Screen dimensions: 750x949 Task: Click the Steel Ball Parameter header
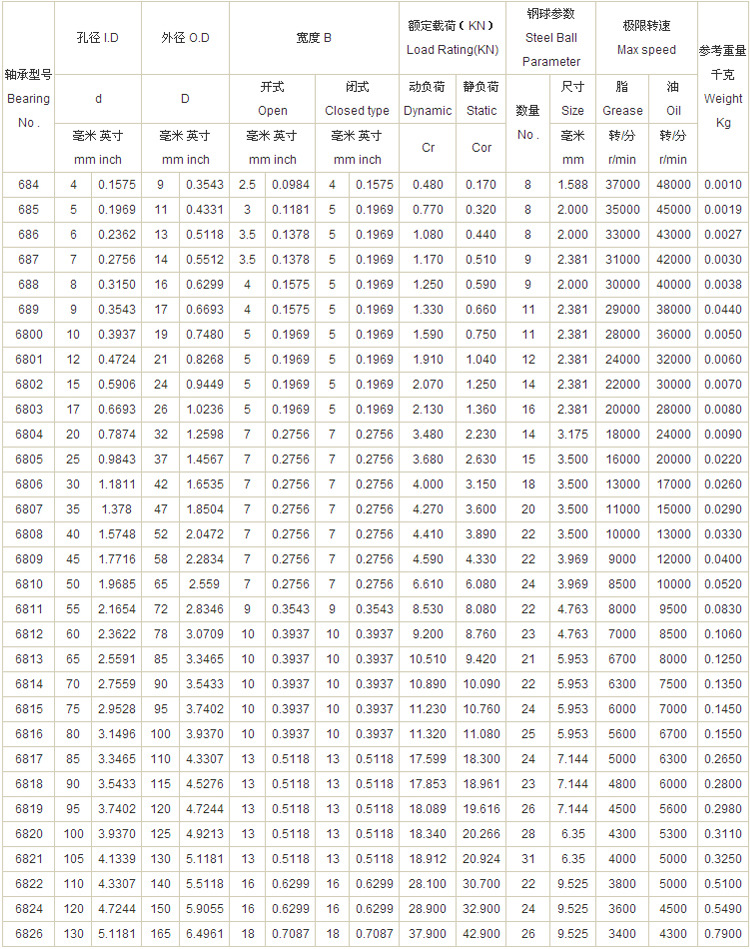(551, 38)
